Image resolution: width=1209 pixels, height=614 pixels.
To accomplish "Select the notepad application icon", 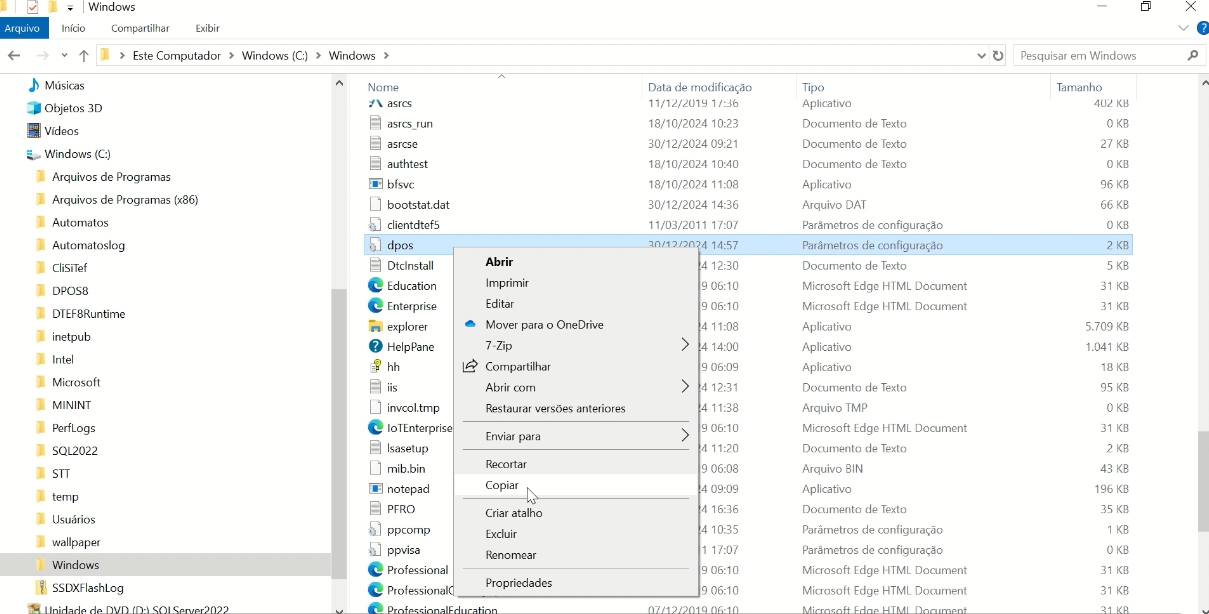I will click(x=376, y=489).
